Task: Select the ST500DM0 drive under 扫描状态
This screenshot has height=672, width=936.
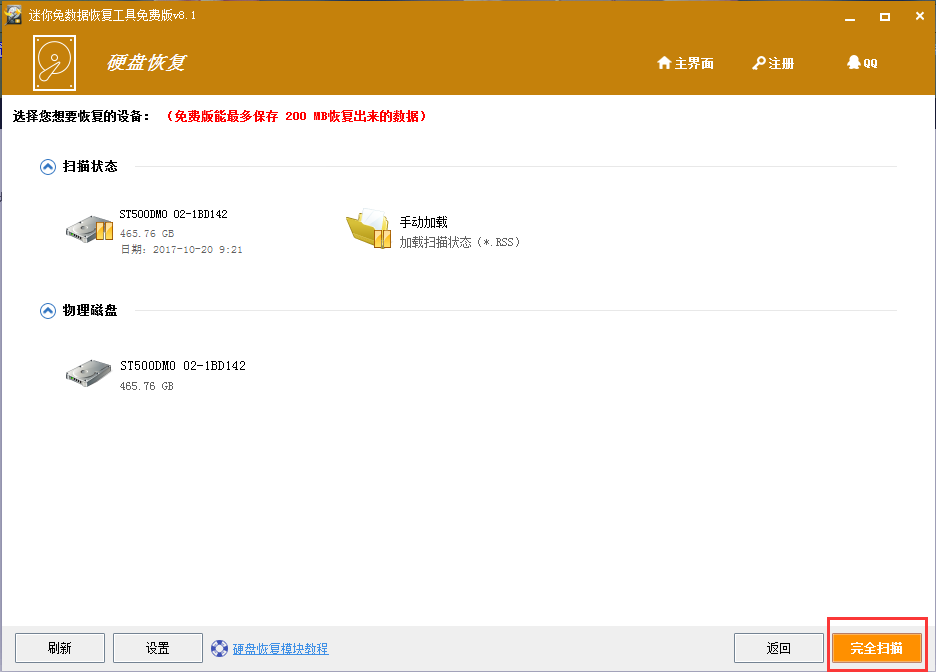Action: point(88,228)
